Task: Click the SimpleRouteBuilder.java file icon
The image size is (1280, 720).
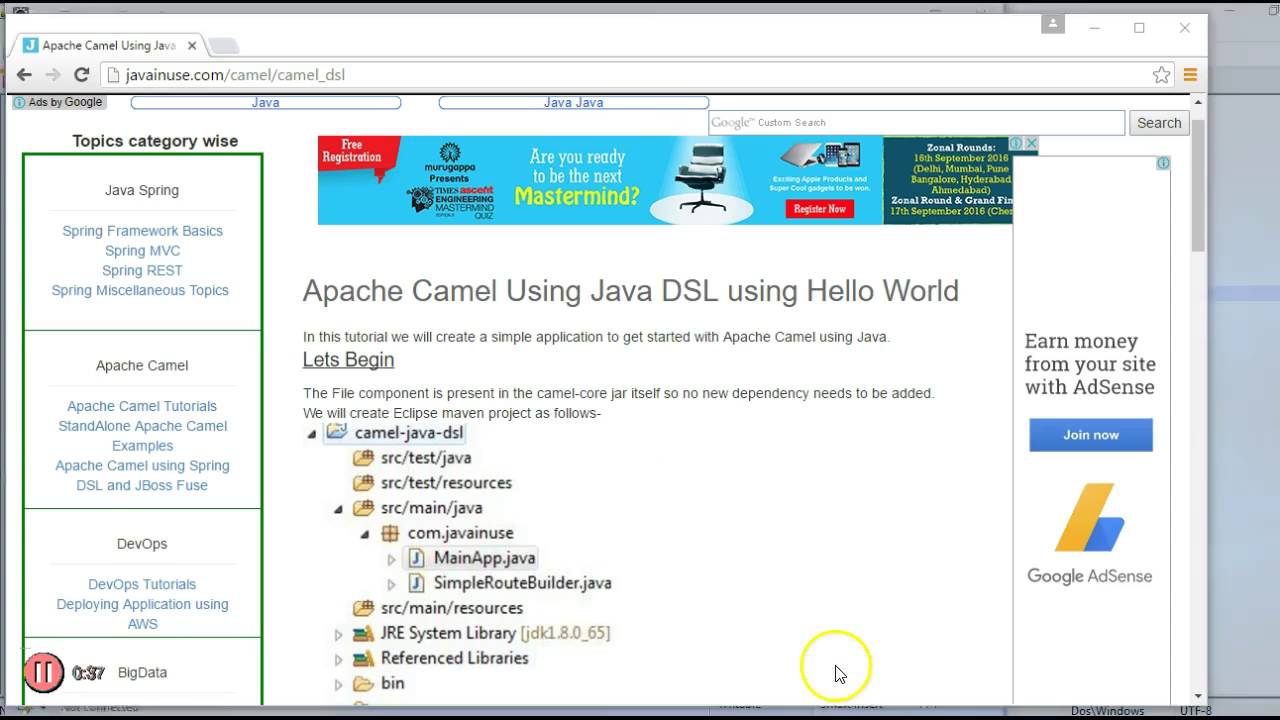Action: tap(417, 583)
